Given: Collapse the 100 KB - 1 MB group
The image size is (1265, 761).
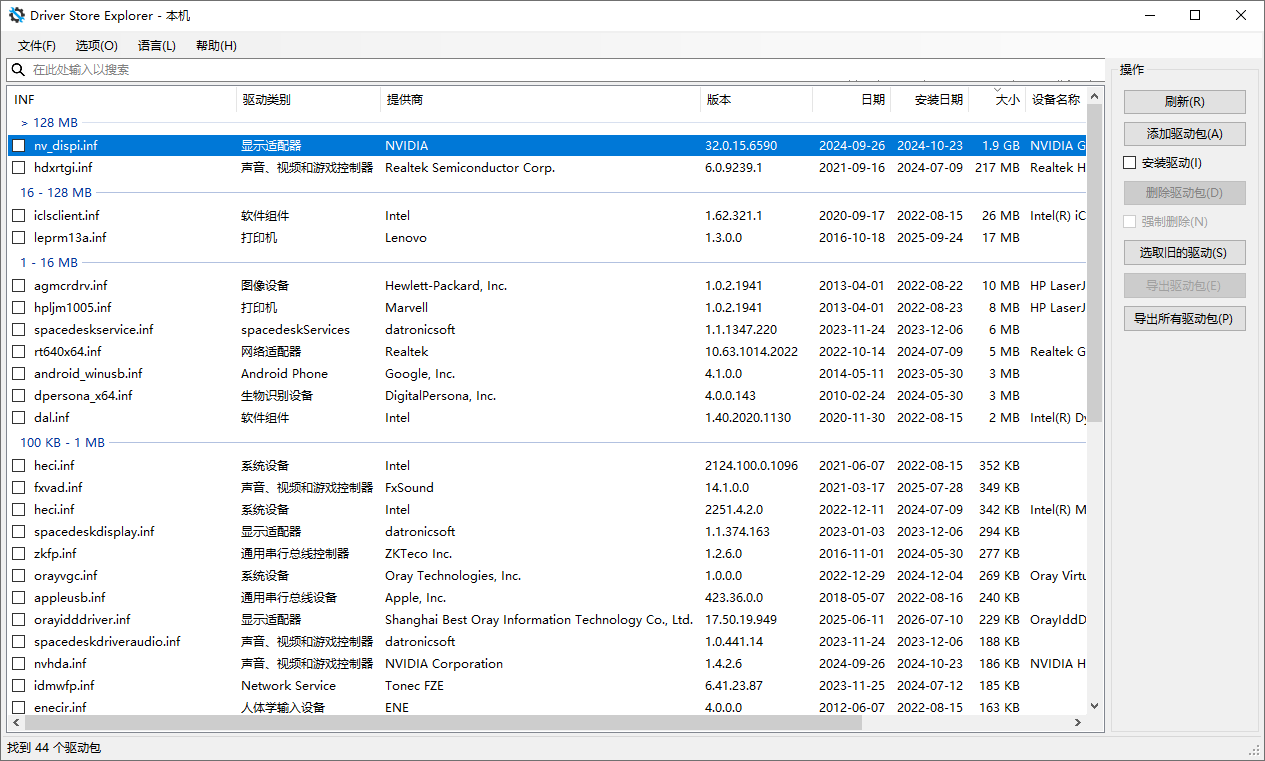Looking at the screenshot, I should tap(62, 442).
